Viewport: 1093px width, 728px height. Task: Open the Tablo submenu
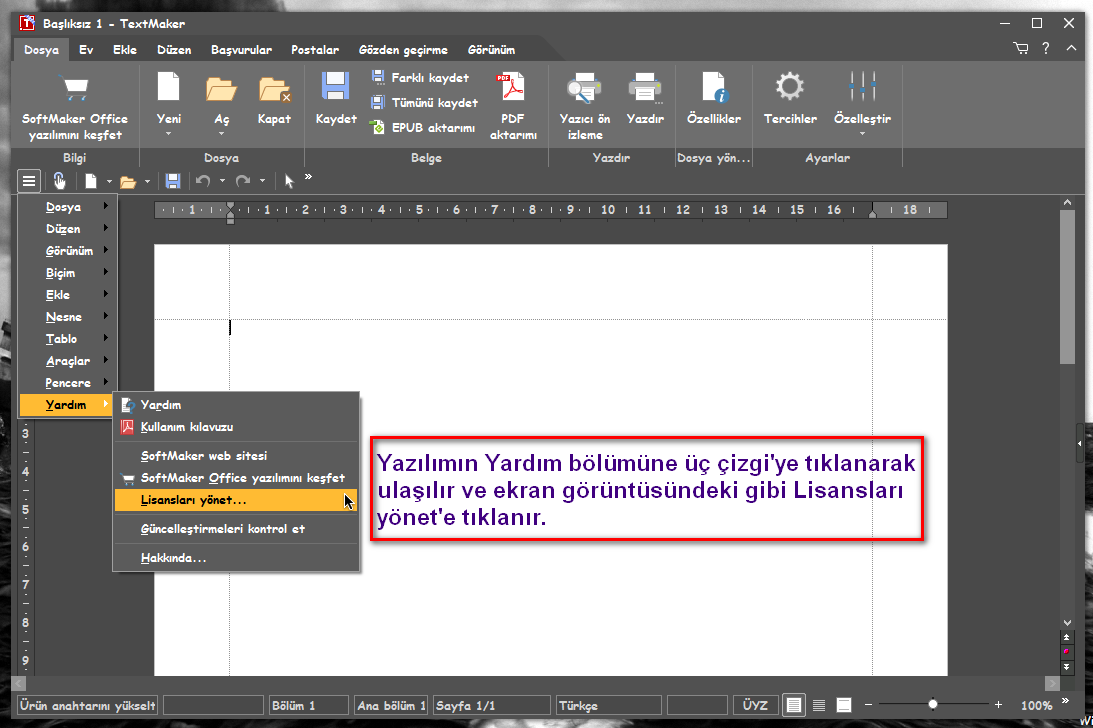click(x=68, y=339)
